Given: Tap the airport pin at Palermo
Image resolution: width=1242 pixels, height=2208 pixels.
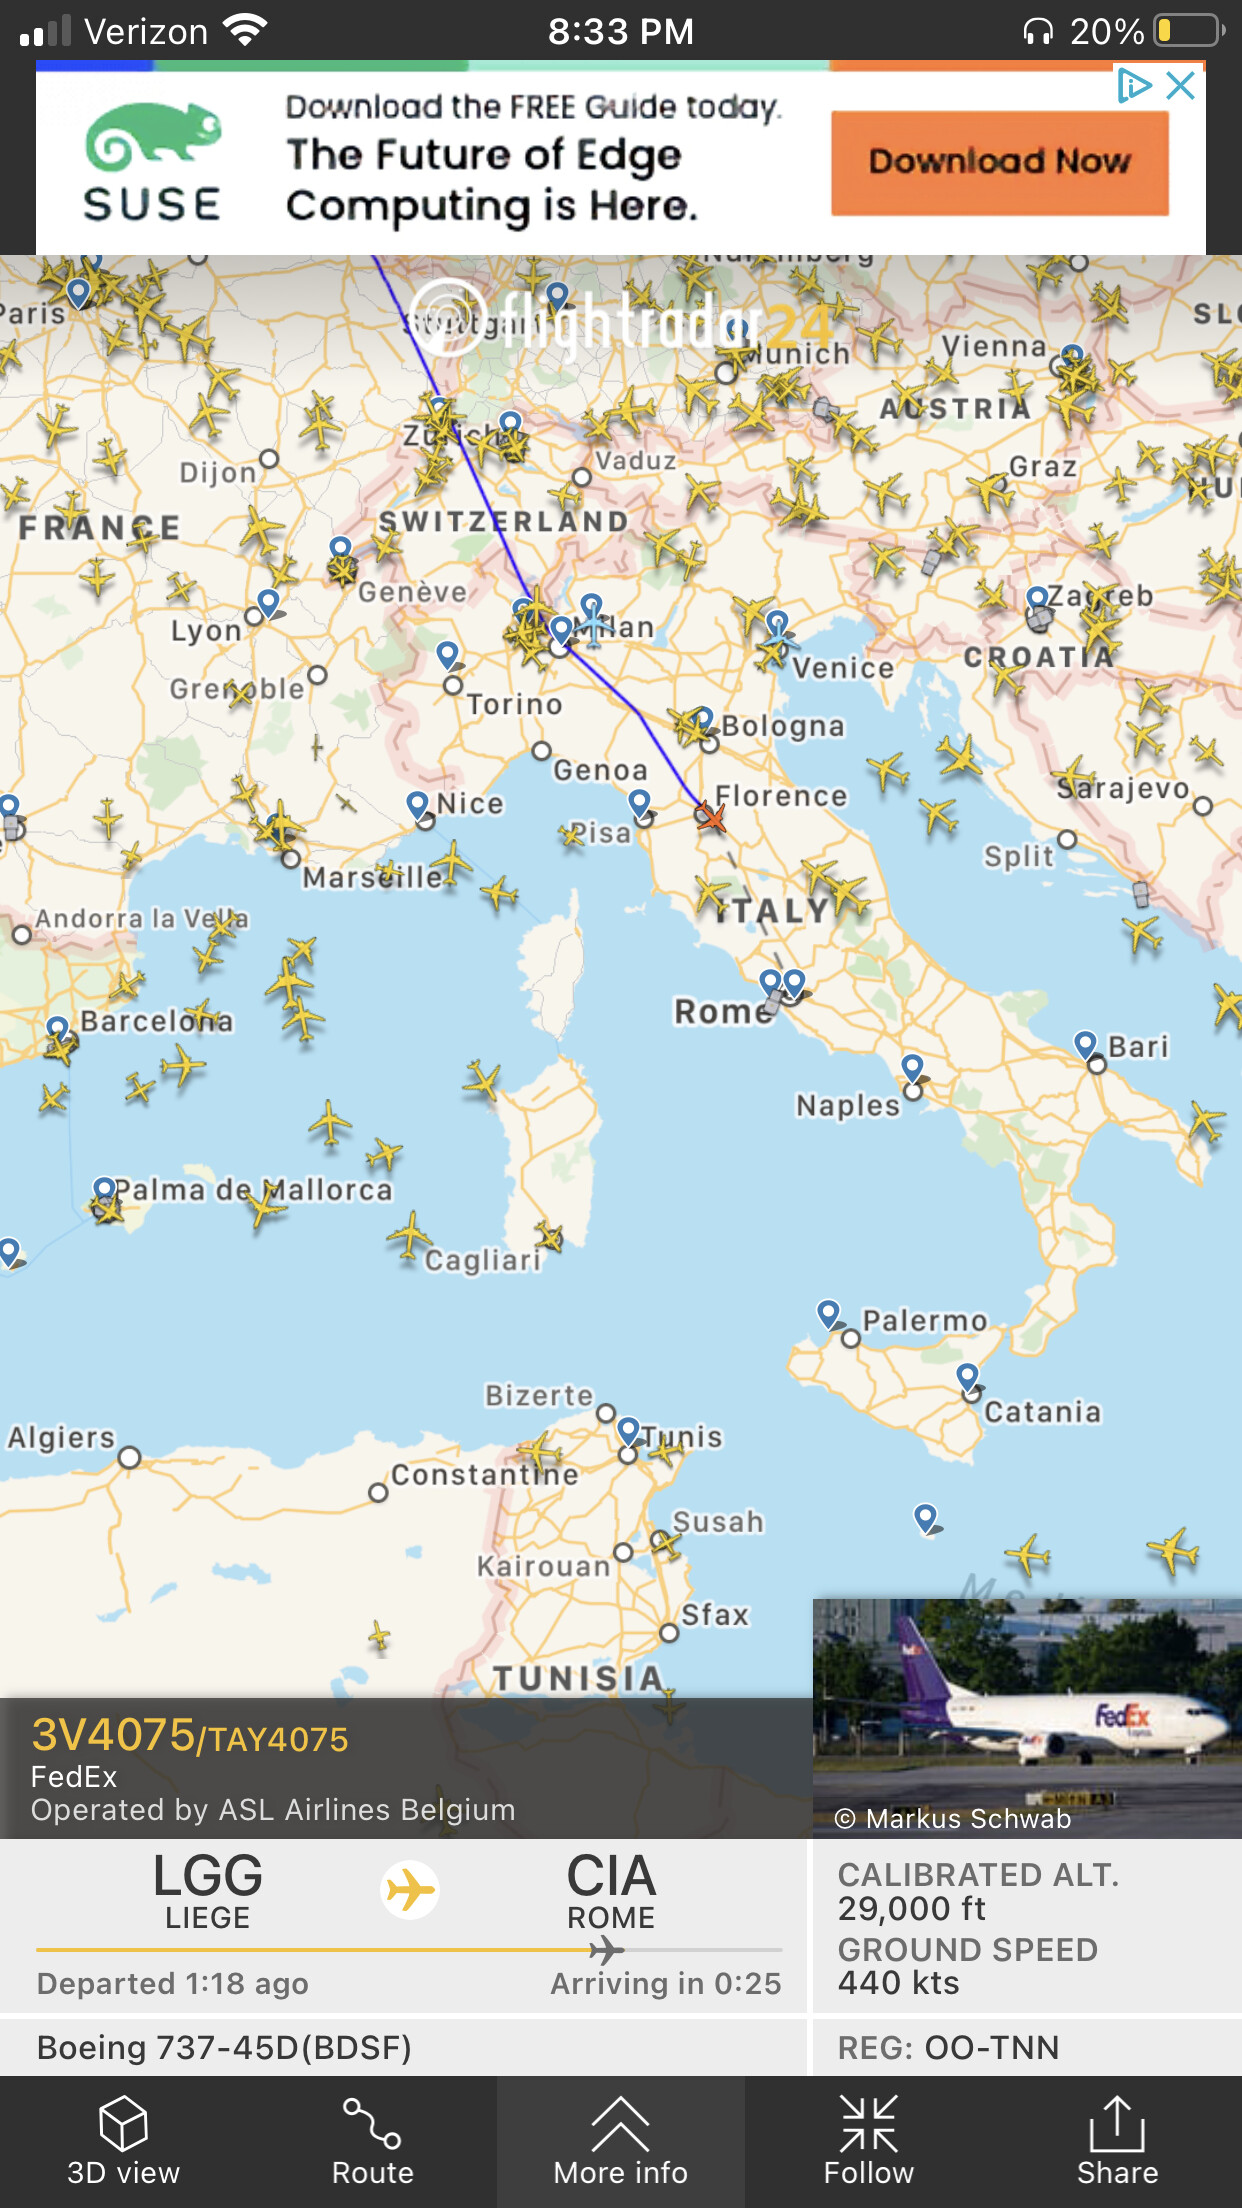Looking at the screenshot, I should (829, 1314).
